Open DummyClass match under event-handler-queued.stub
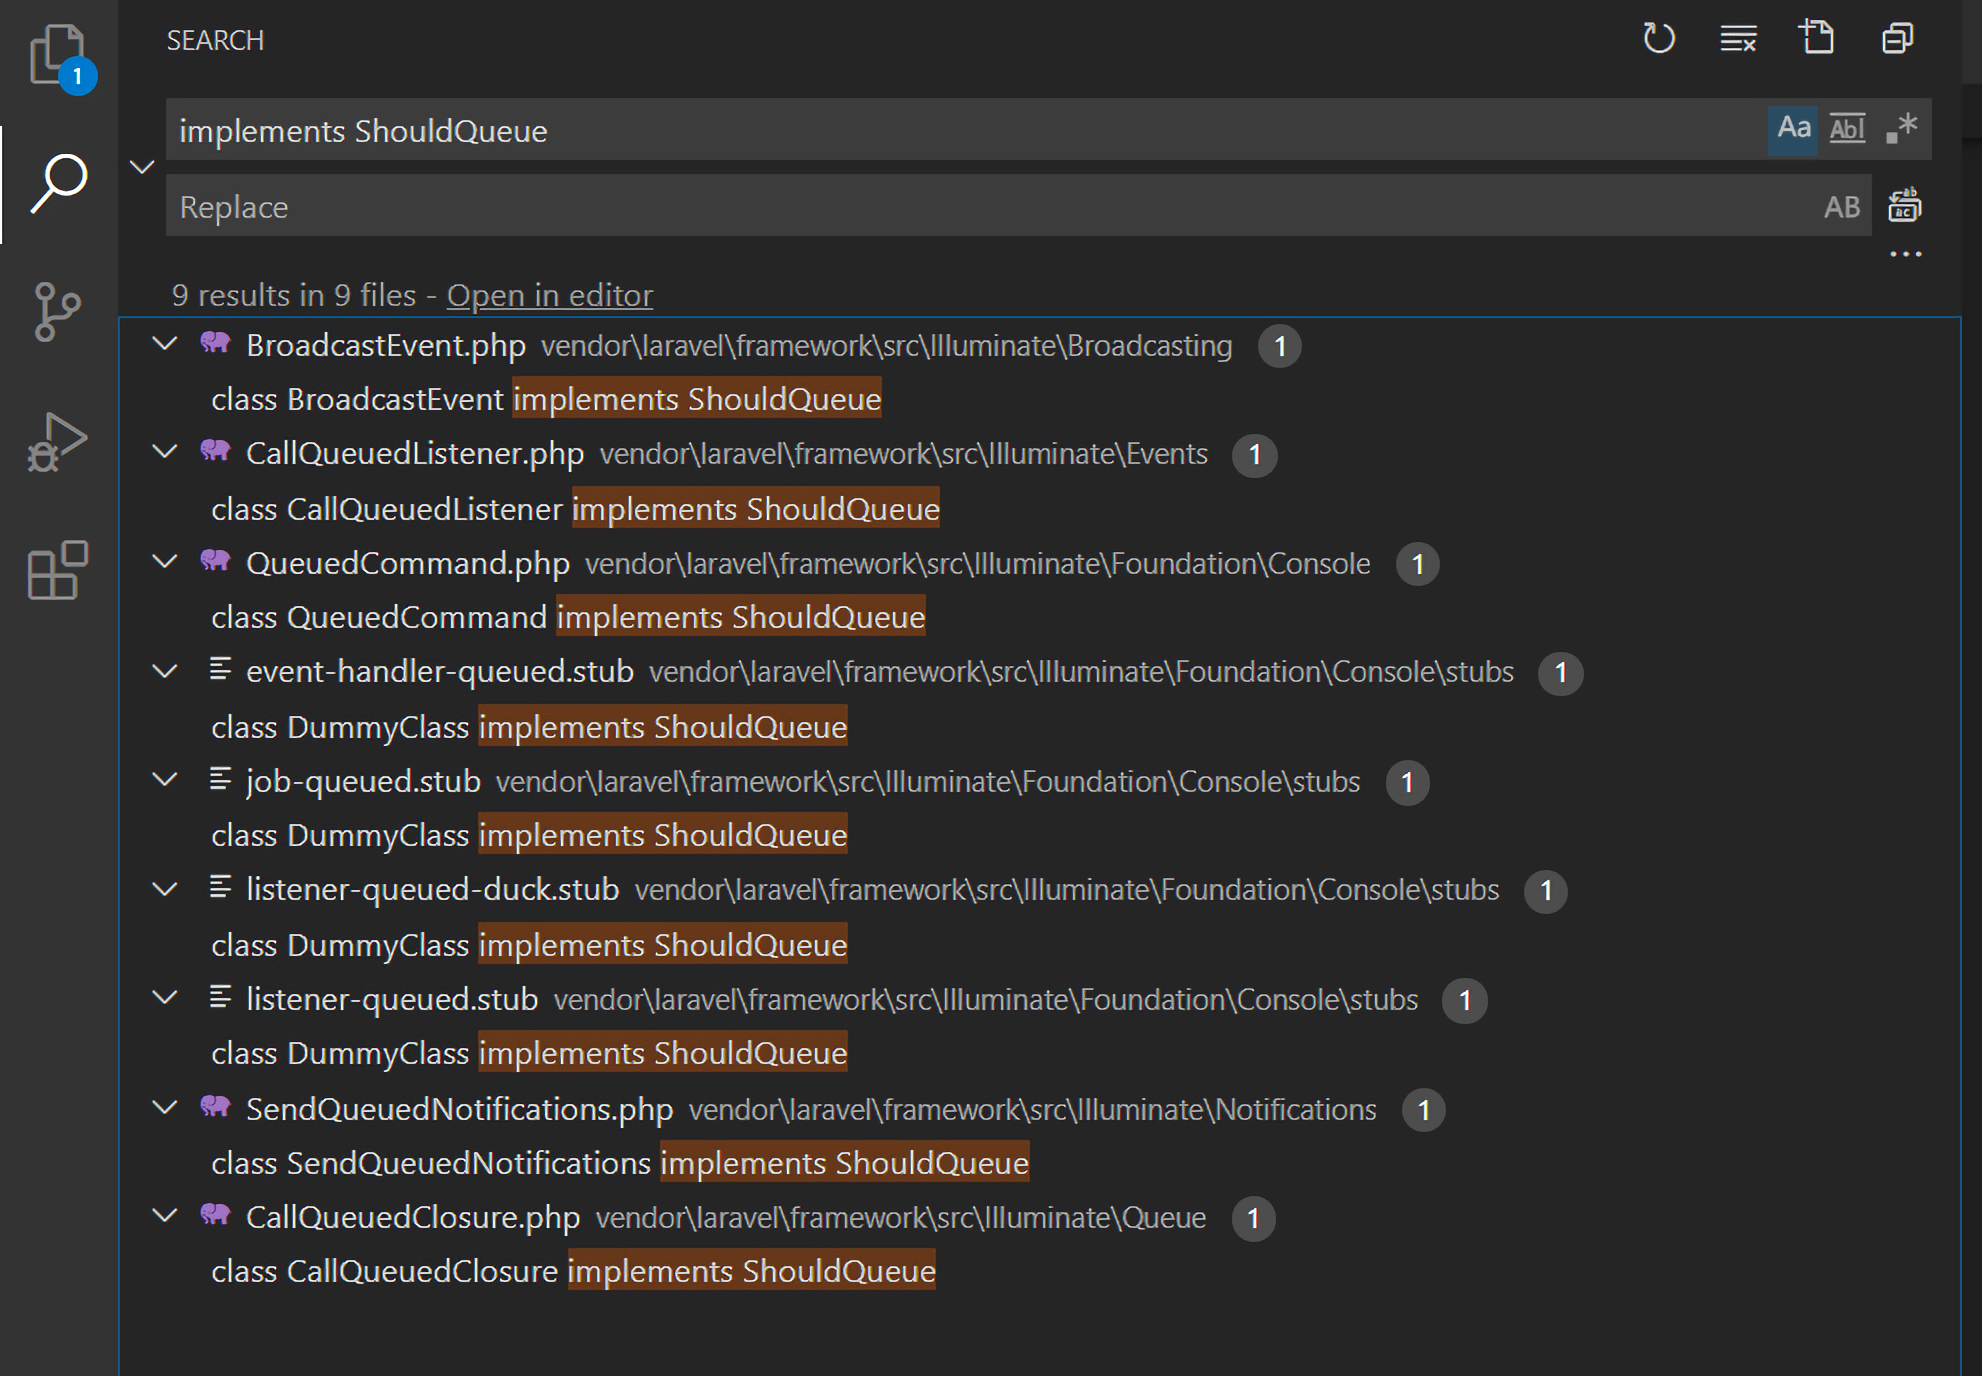The image size is (1982, 1376). click(x=529, y=727)
